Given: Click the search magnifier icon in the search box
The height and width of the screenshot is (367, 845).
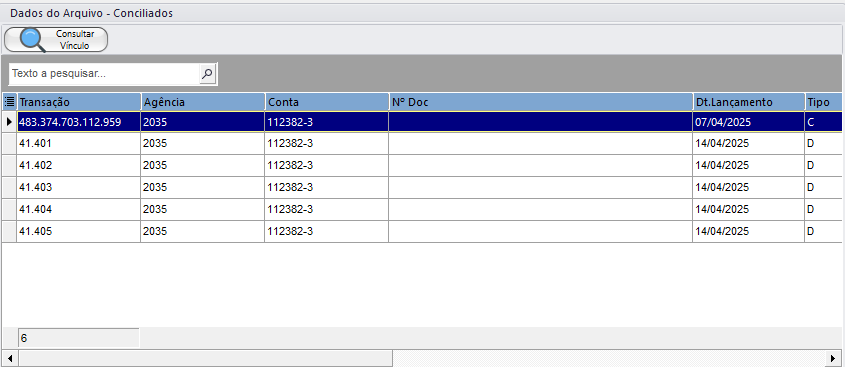Looking at the screenshot, I should coord(207,74).
